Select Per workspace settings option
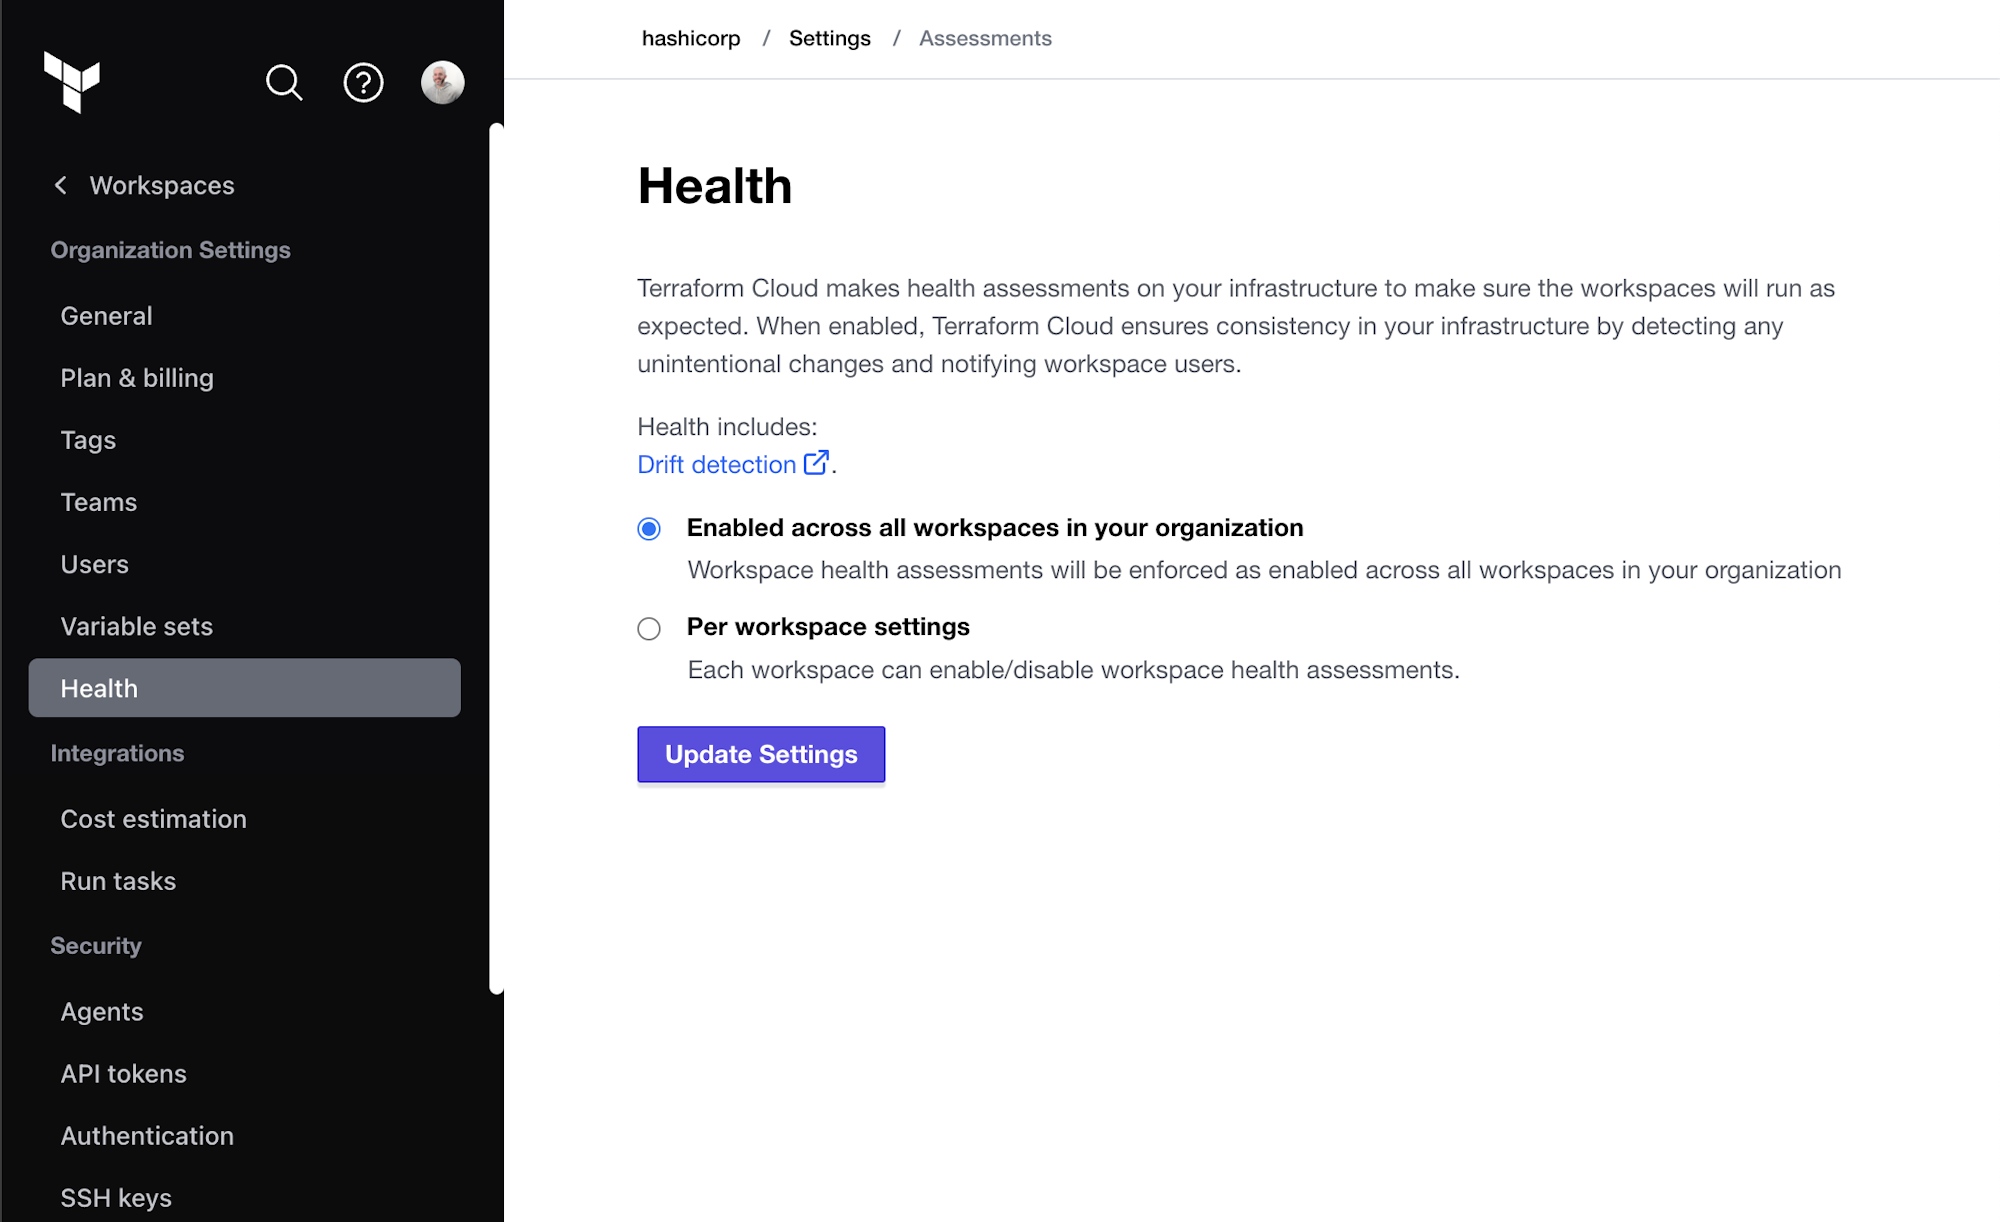 (x=649, y=628)
